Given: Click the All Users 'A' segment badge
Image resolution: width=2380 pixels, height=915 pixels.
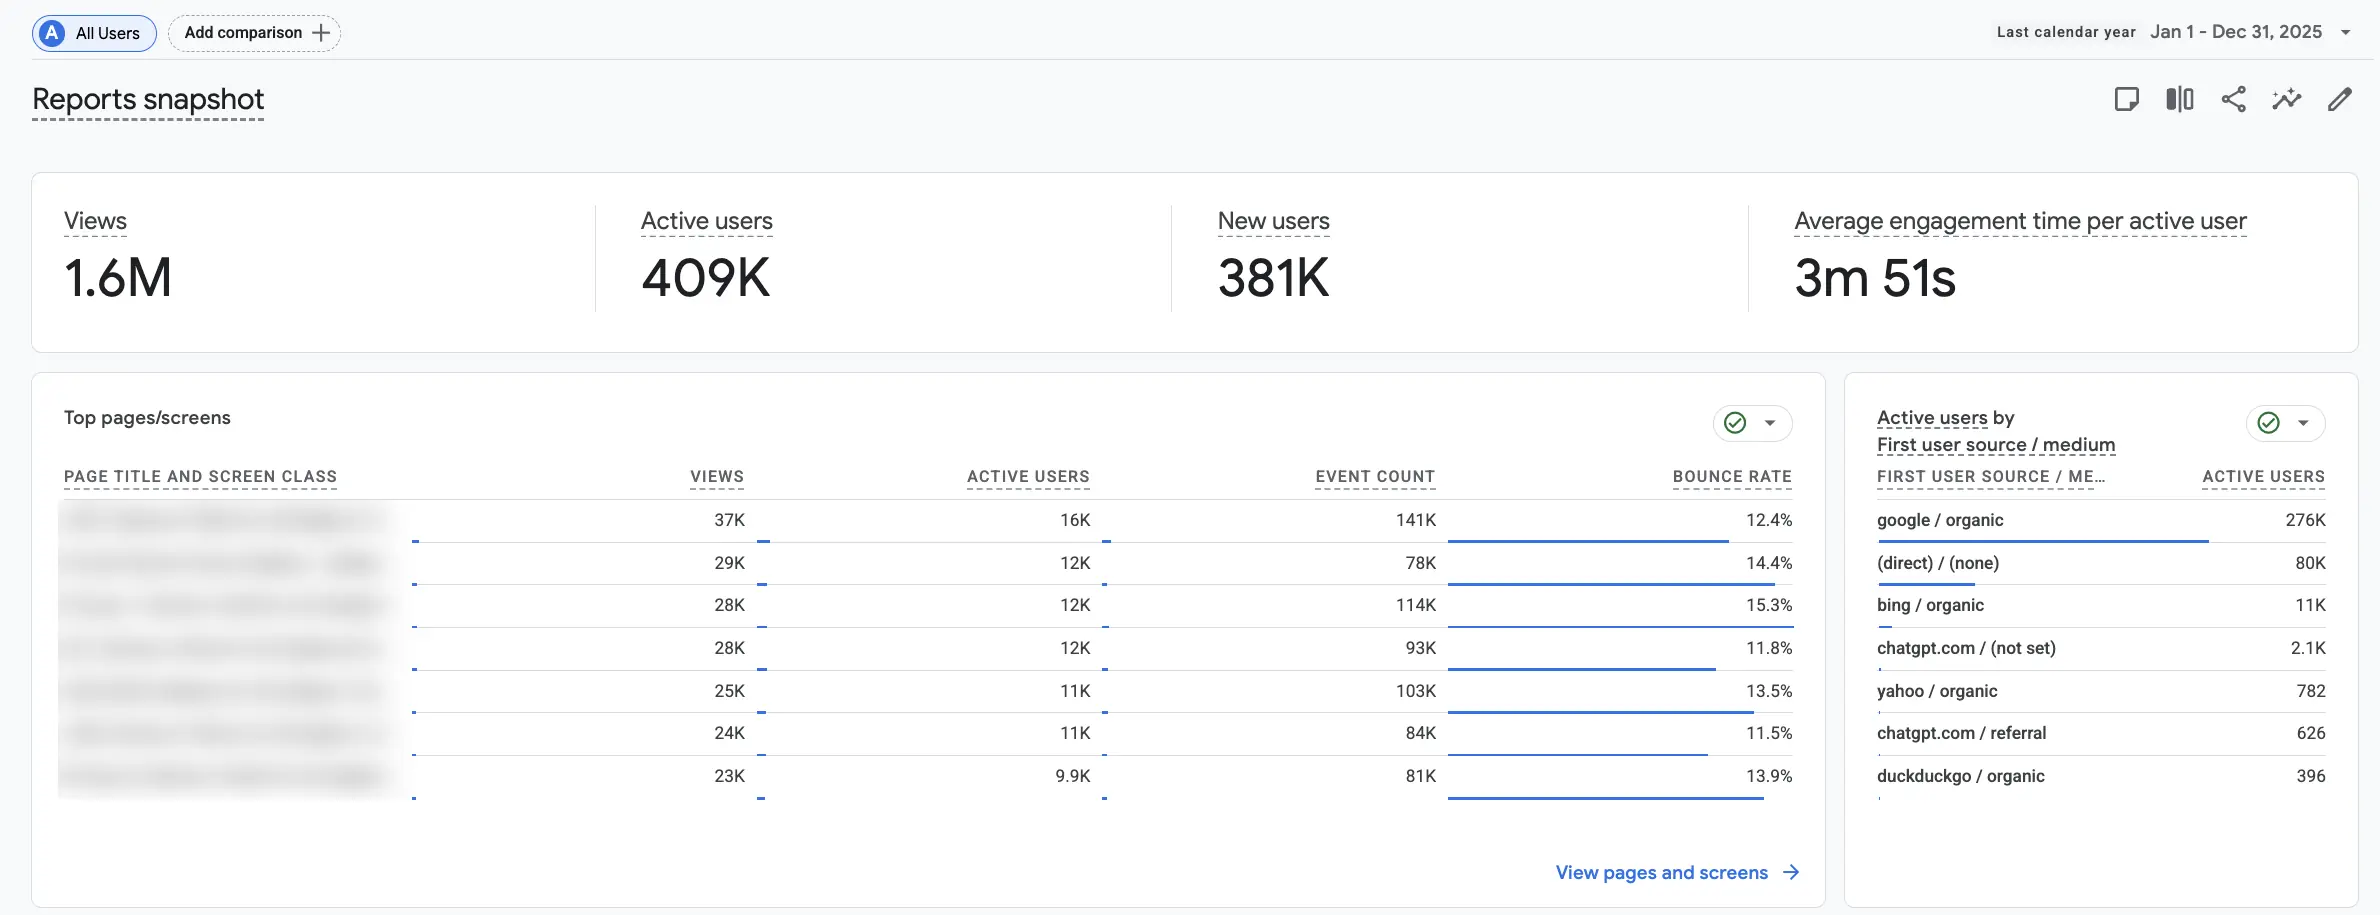Looking at the screenshot, I should [52, 33].
